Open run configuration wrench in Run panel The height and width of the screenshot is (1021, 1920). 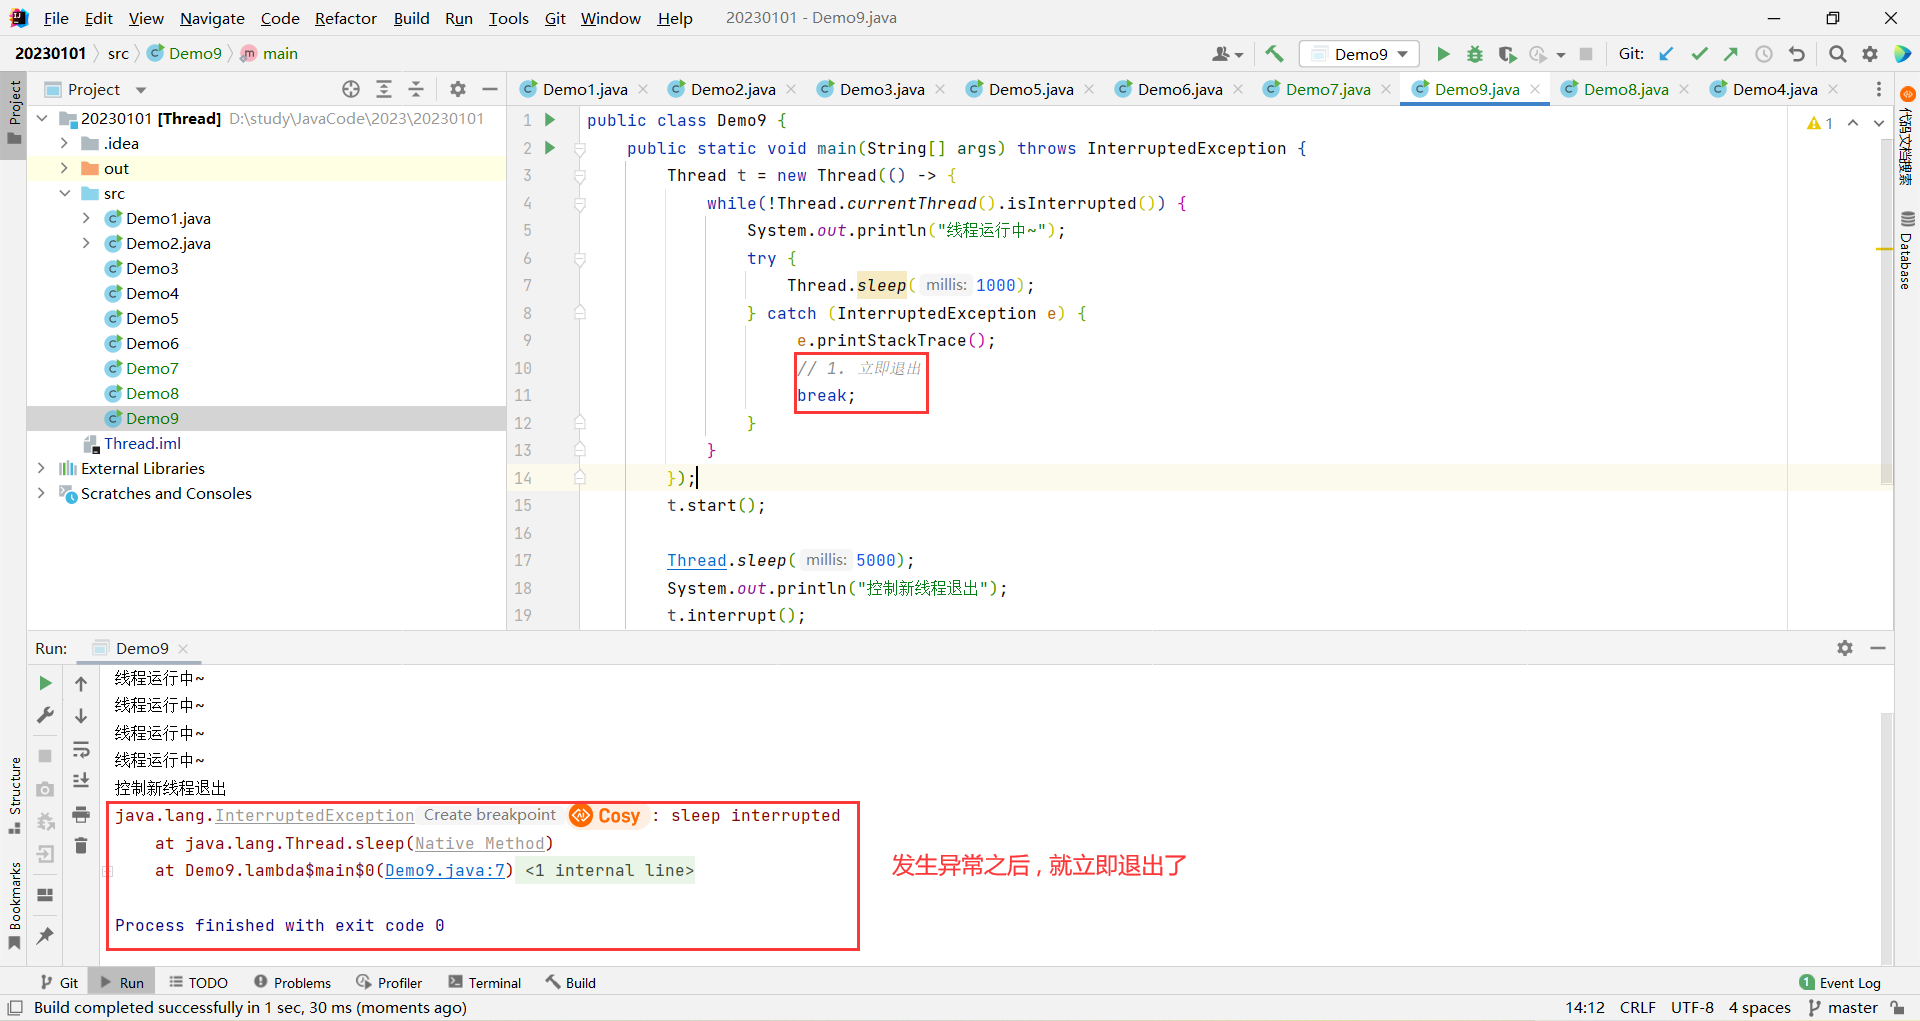click(45, 715)
